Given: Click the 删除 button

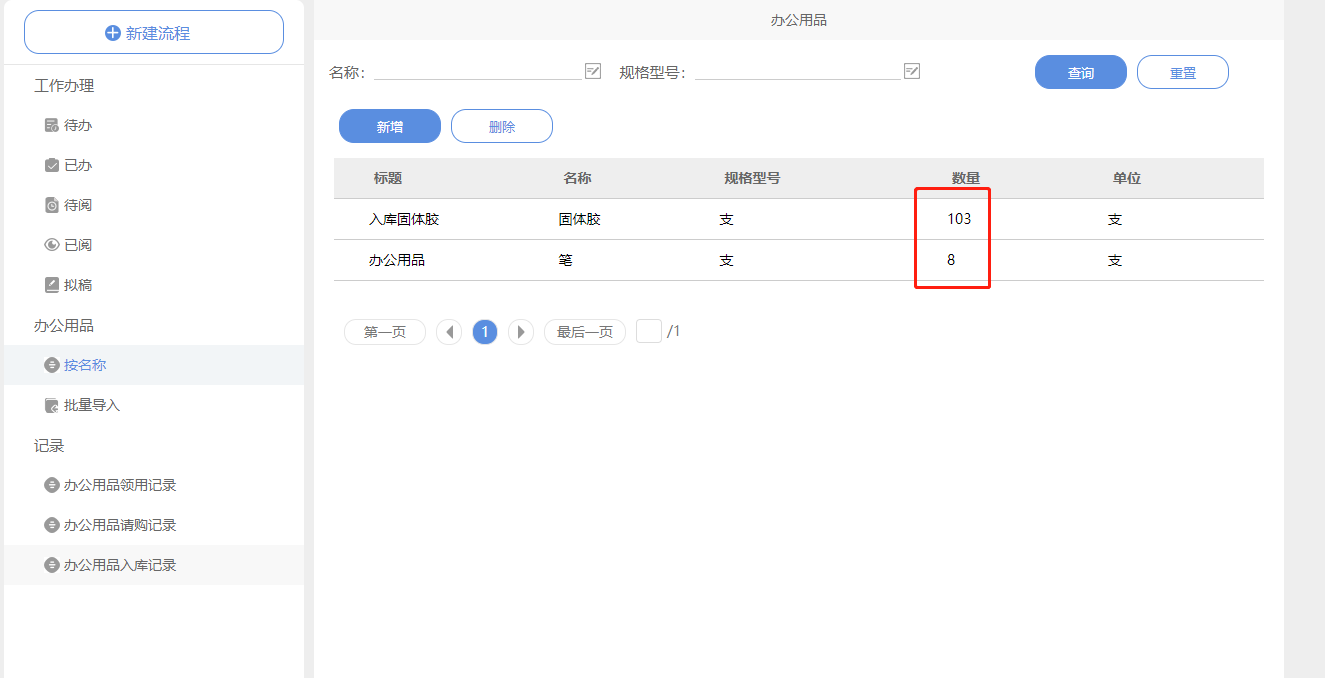Looking at the screenshot, I should [502, 126].
